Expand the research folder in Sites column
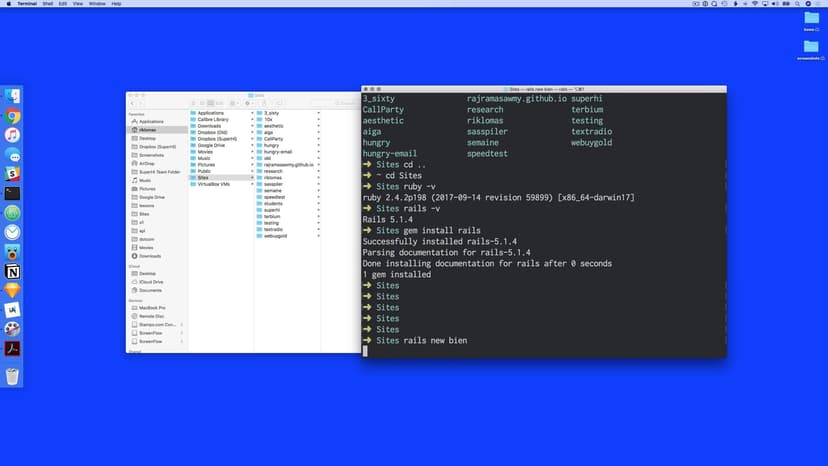 click(319, 171)
